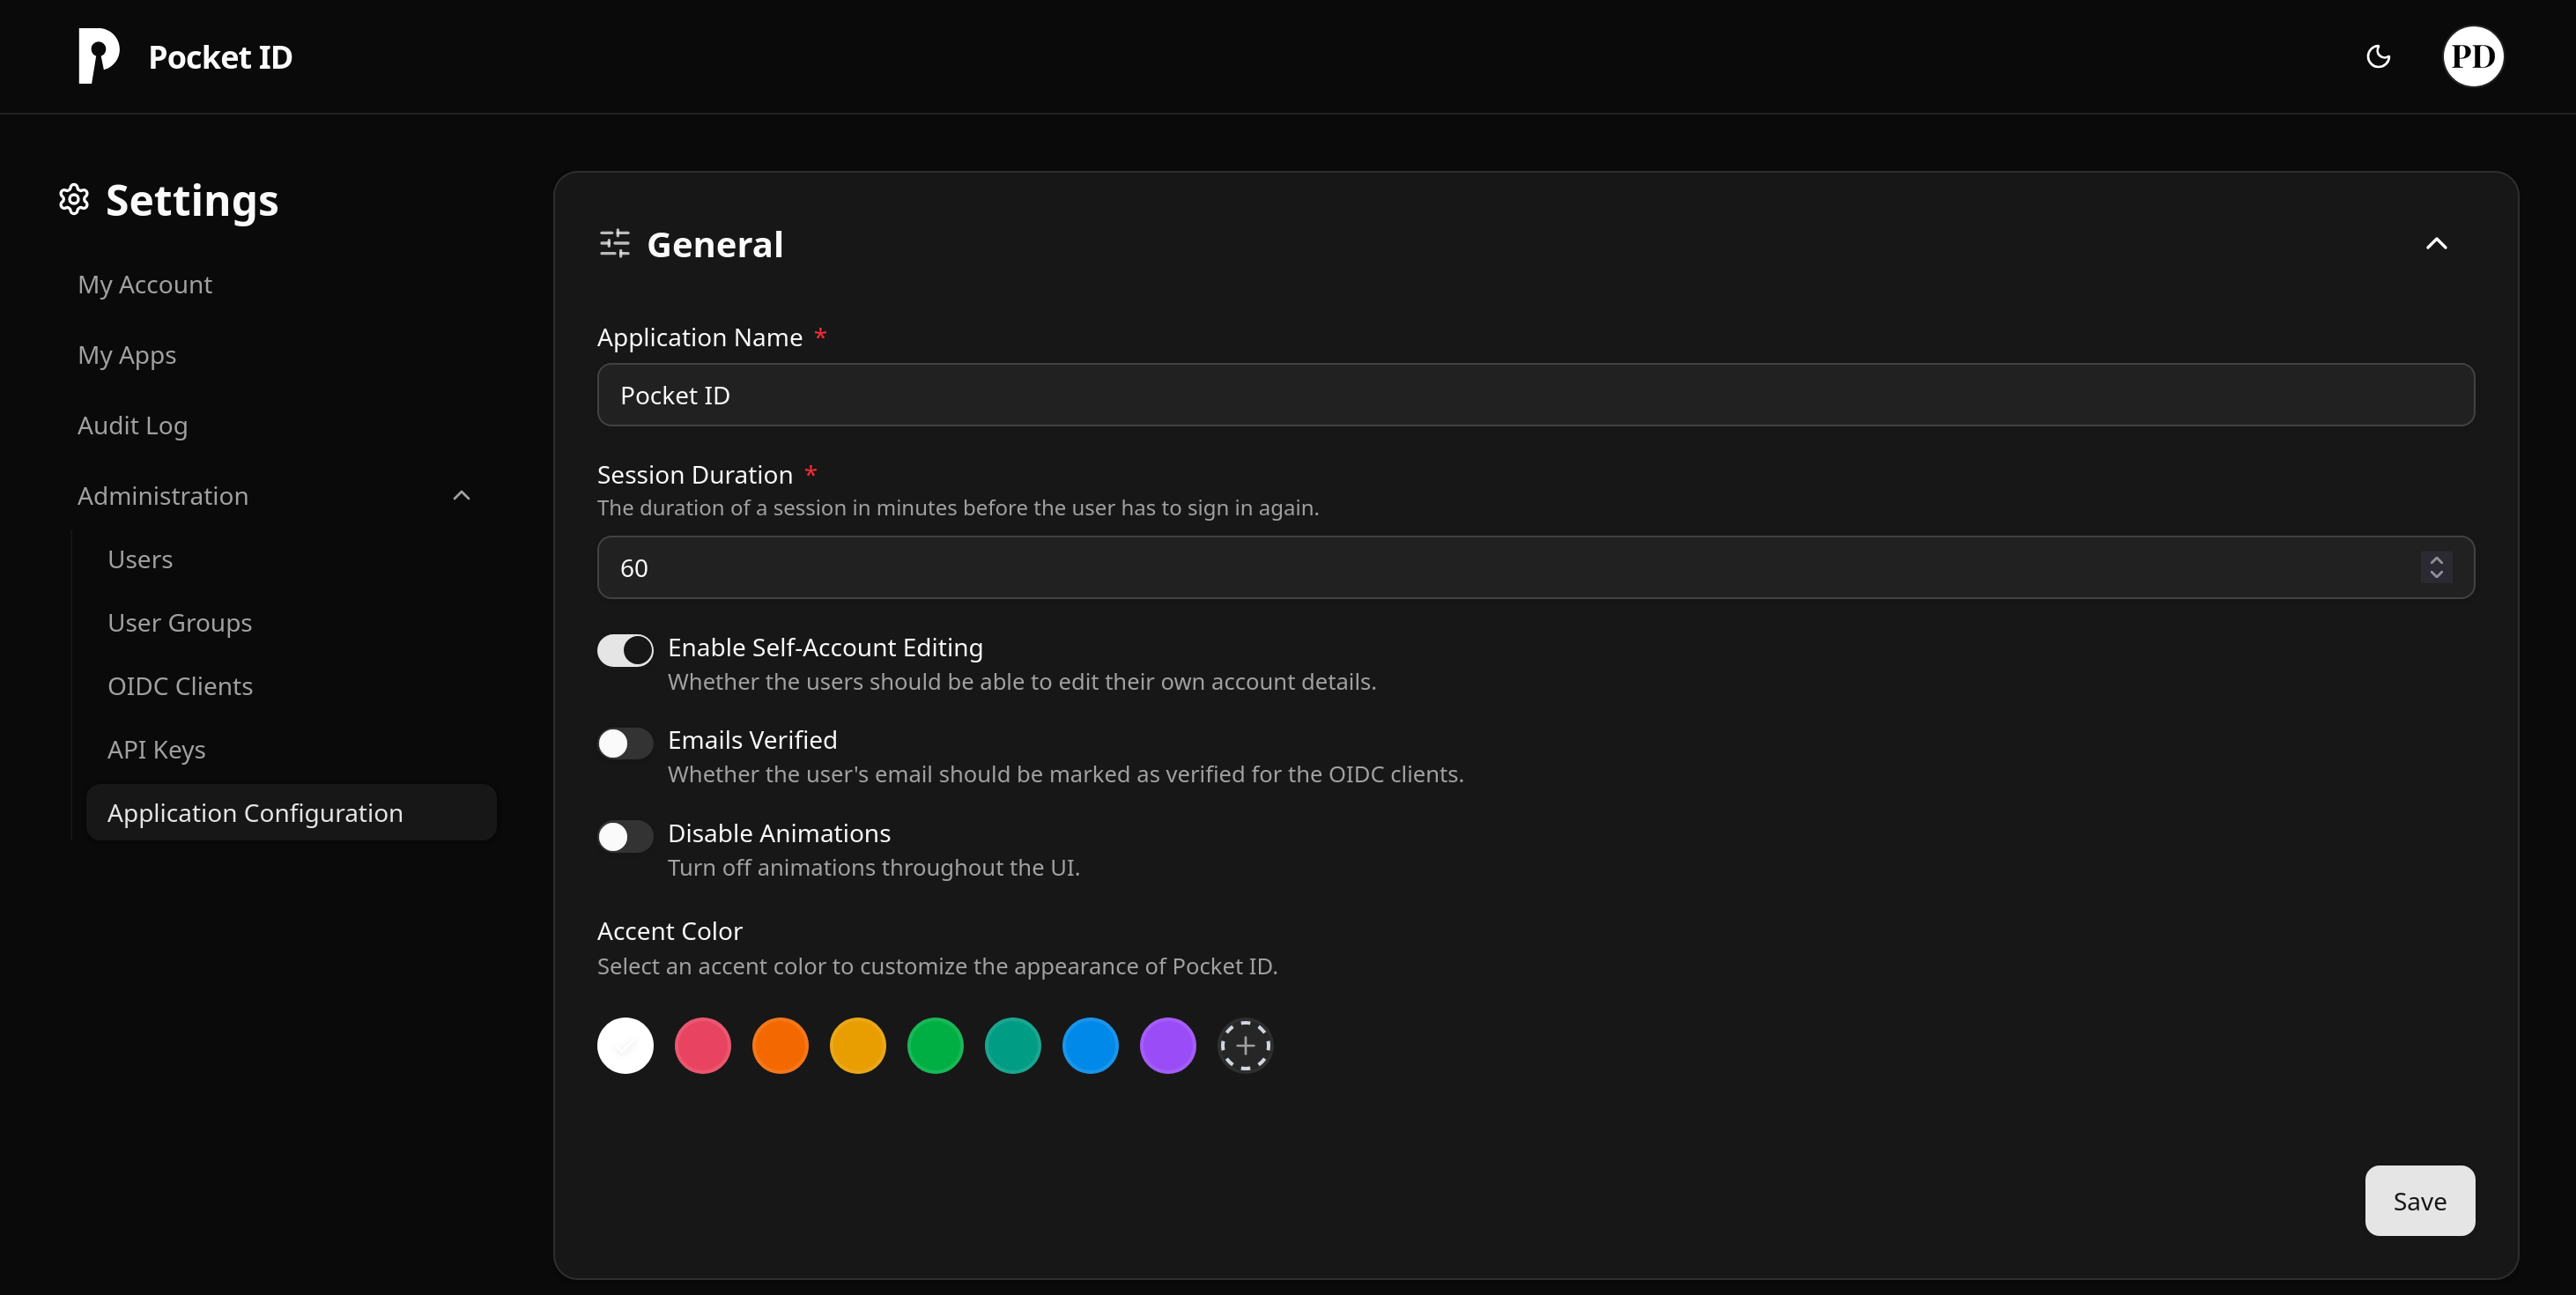Turn on the Emails Verified switch
2576x1295 pixels.
click(x=624, y=743)
